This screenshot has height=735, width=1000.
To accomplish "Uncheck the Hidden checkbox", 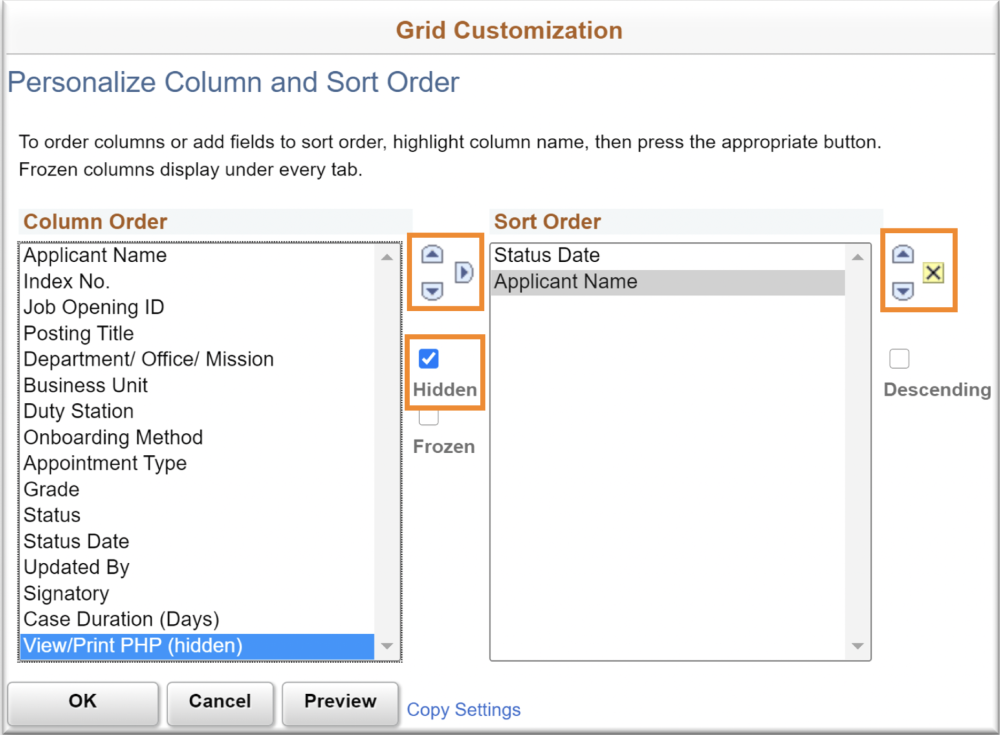I will coord(429,359).
